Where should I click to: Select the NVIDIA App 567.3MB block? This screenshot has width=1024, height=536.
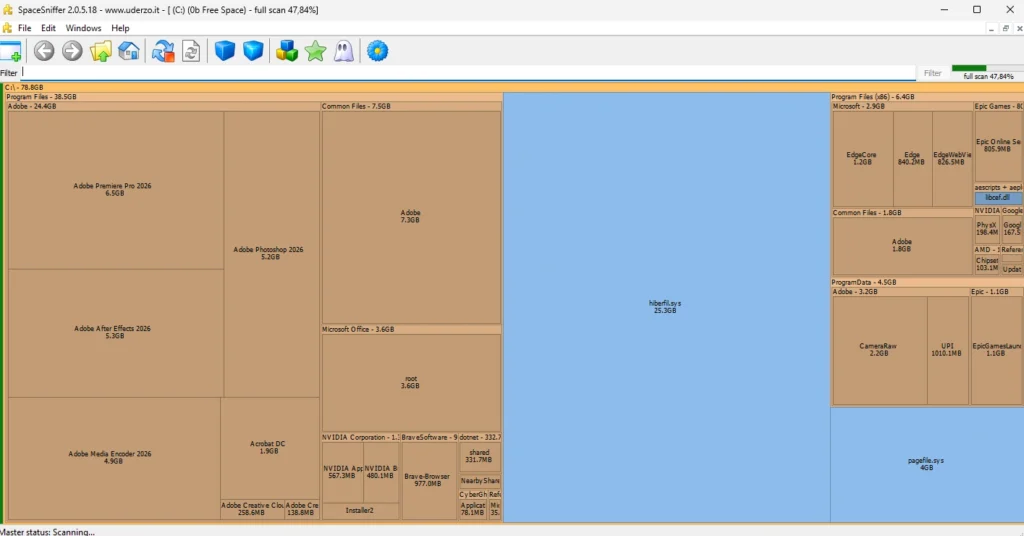coord(342,472)
